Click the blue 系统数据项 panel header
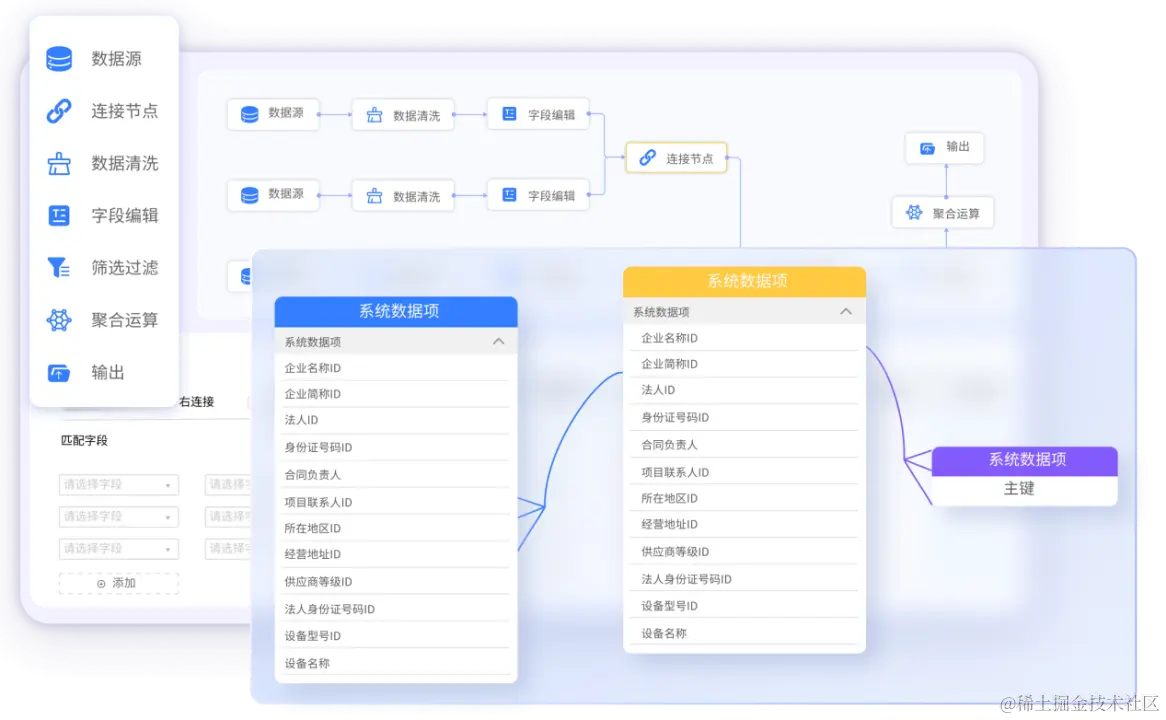1166x720 pixels. (395, 311)
